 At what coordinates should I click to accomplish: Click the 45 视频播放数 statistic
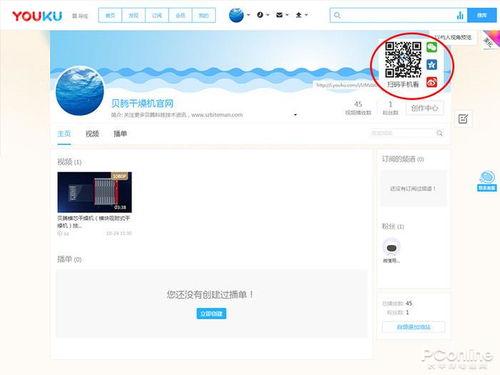point(358,108)
